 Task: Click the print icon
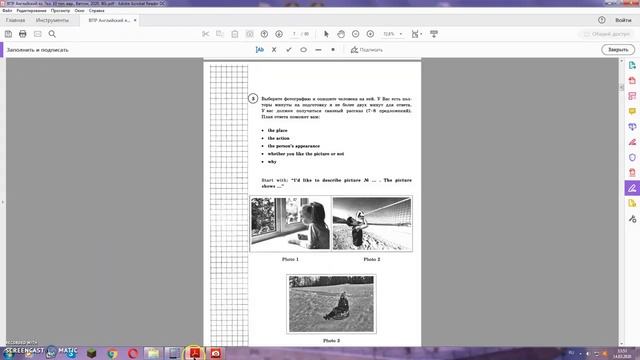pos(23,34)
